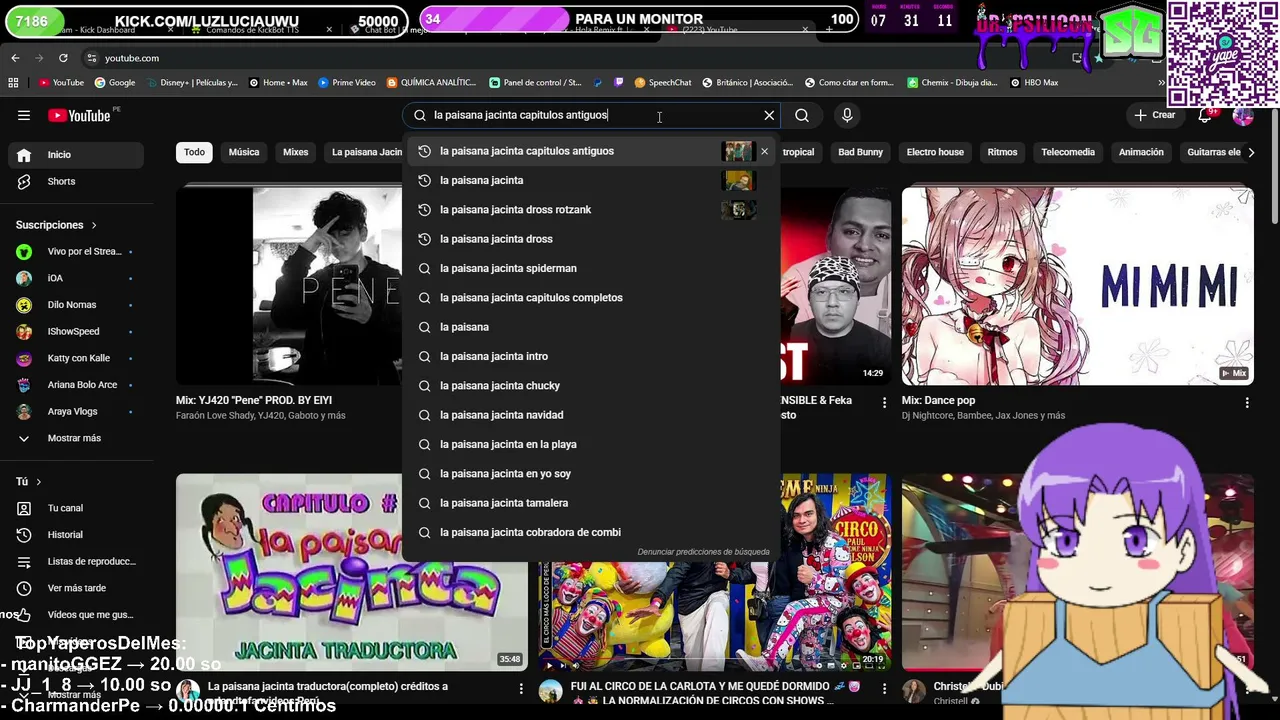
Task: Expand subscriptions with Mostrar más
Action: coord(77,438)
